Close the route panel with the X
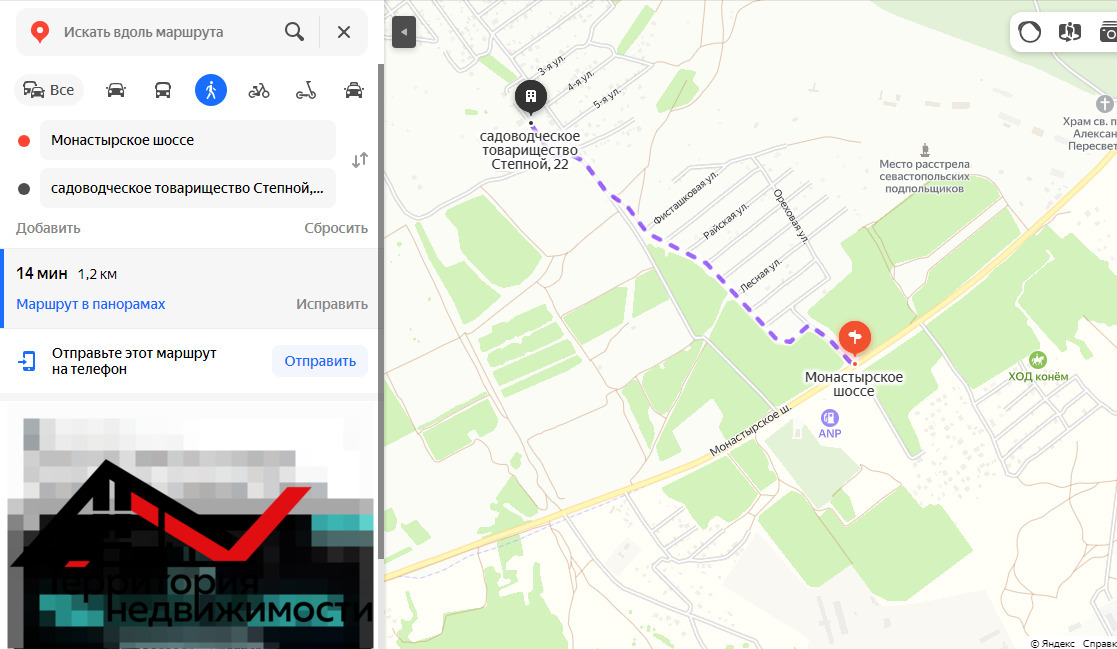 coord(344,32)
